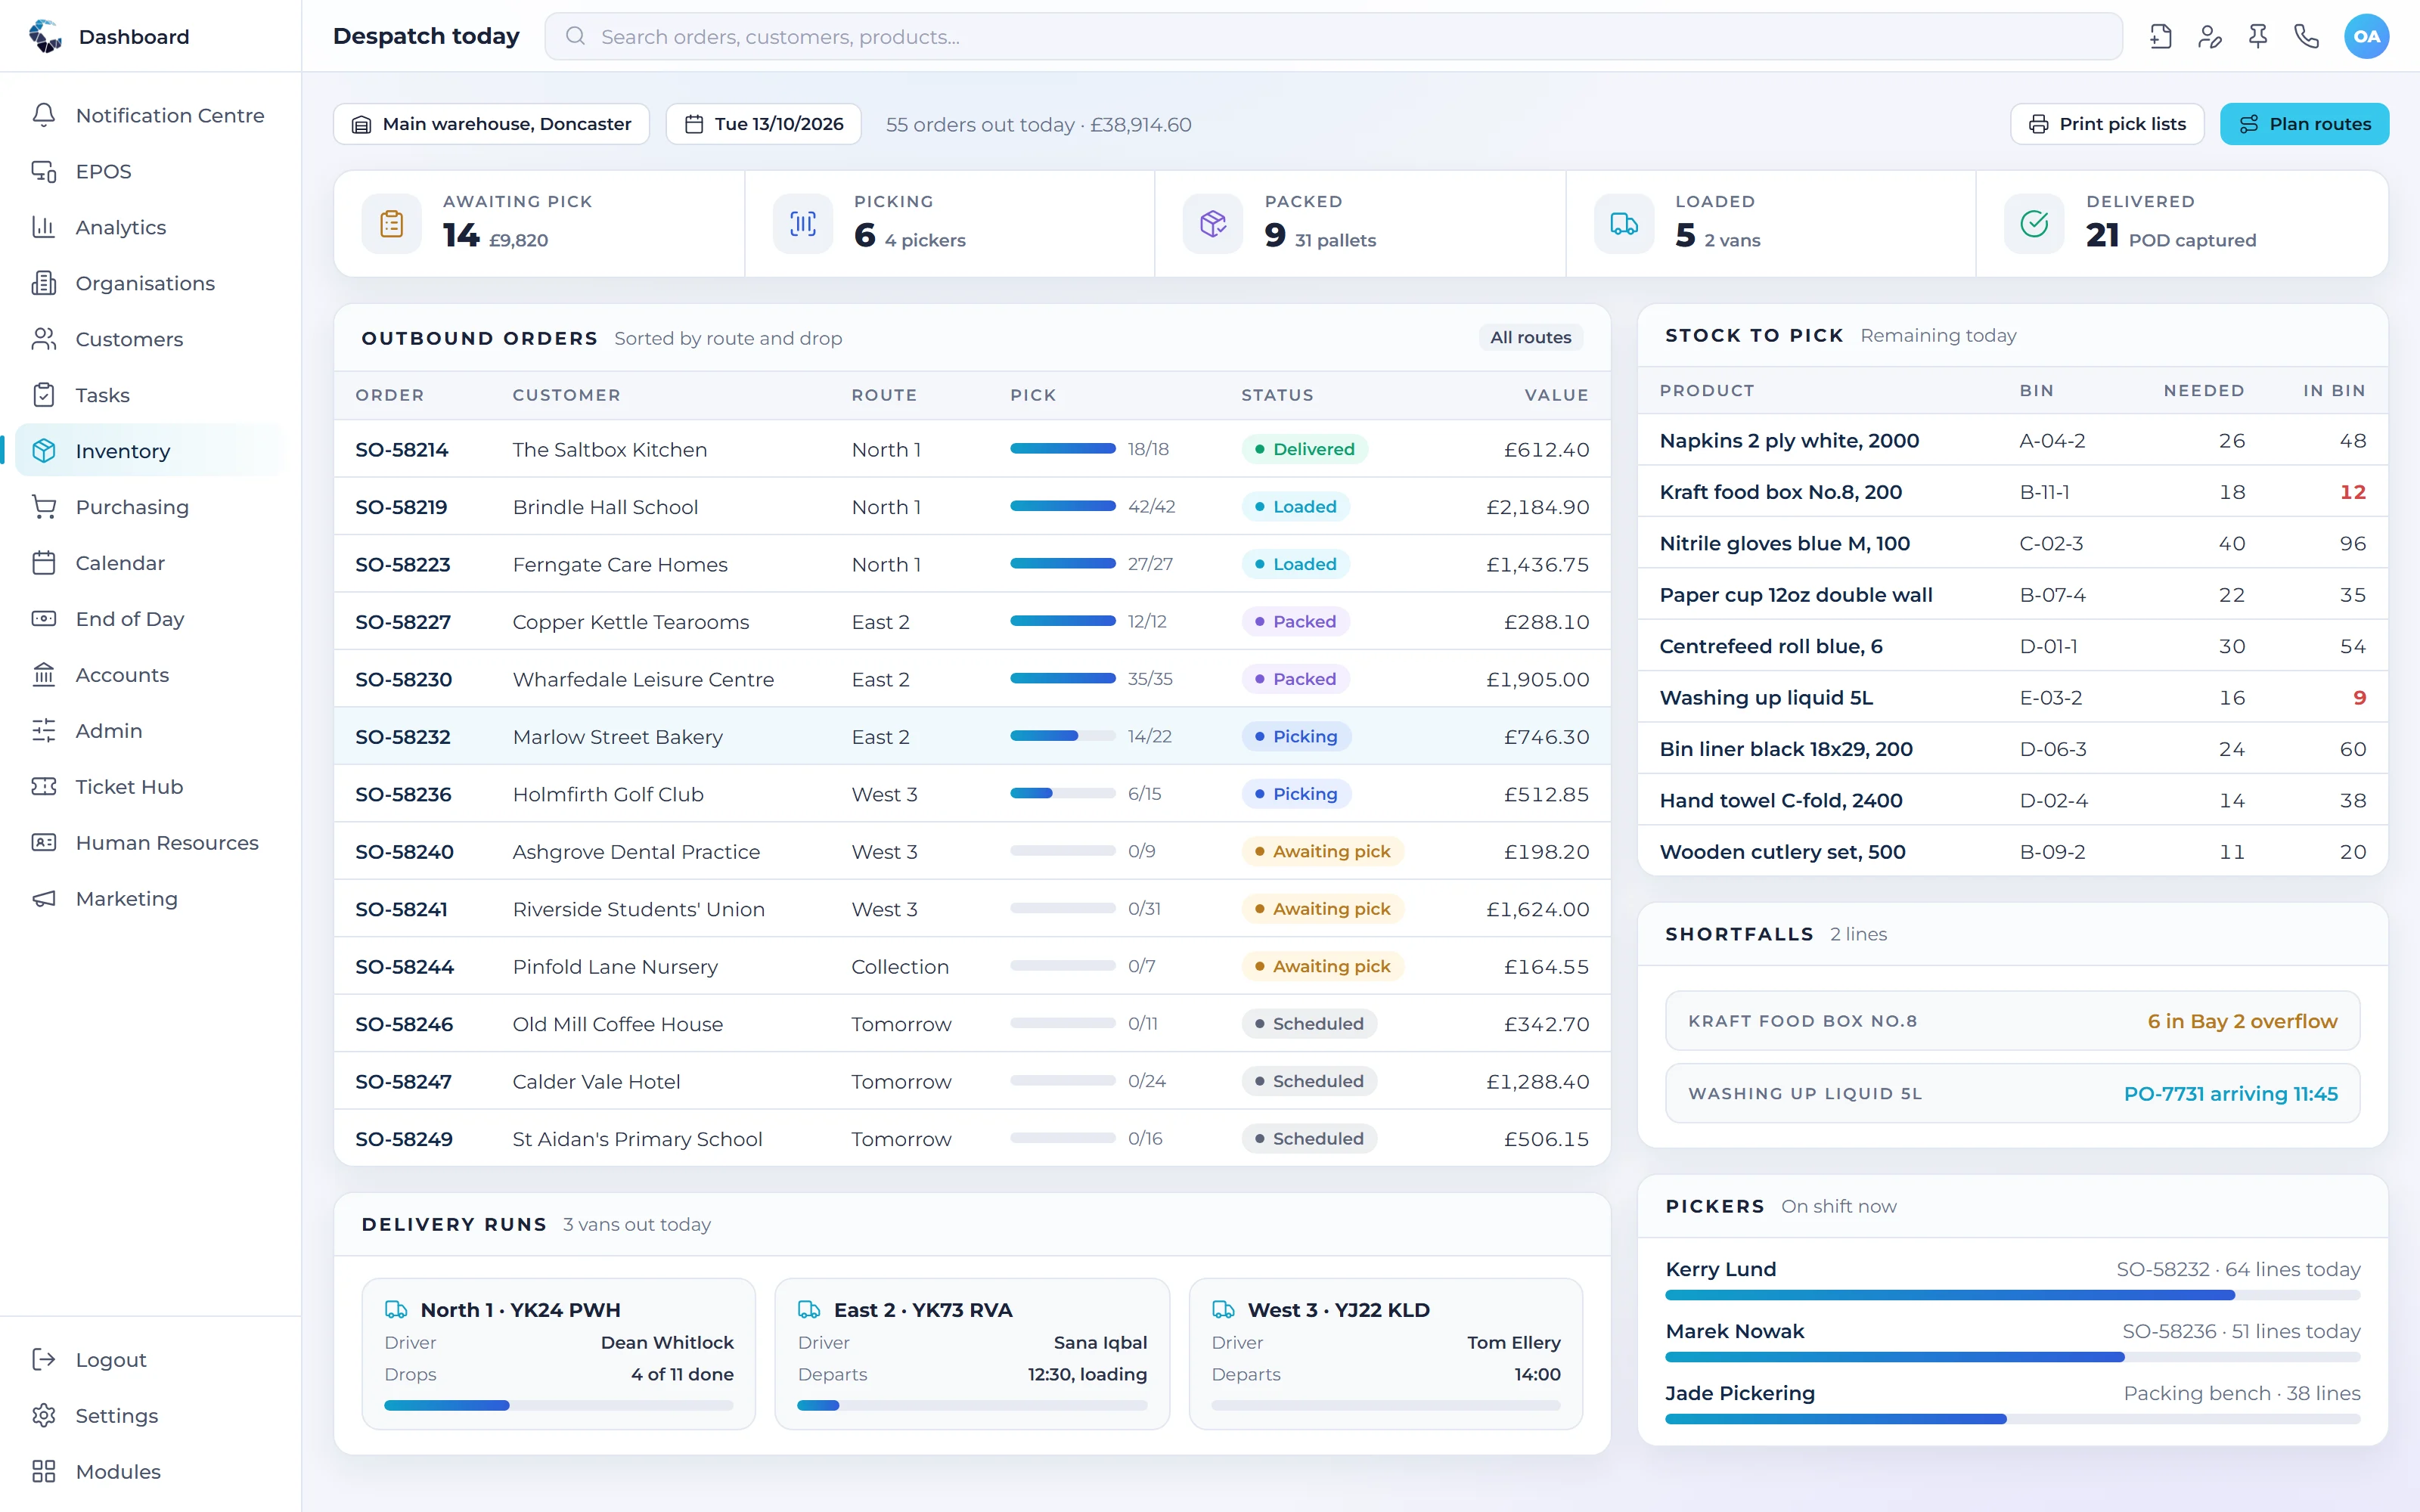This screenshot has height=1512, width=2420.
Task: Select Kraft food box No.8, 200 row
Action: pos(2012,492)
